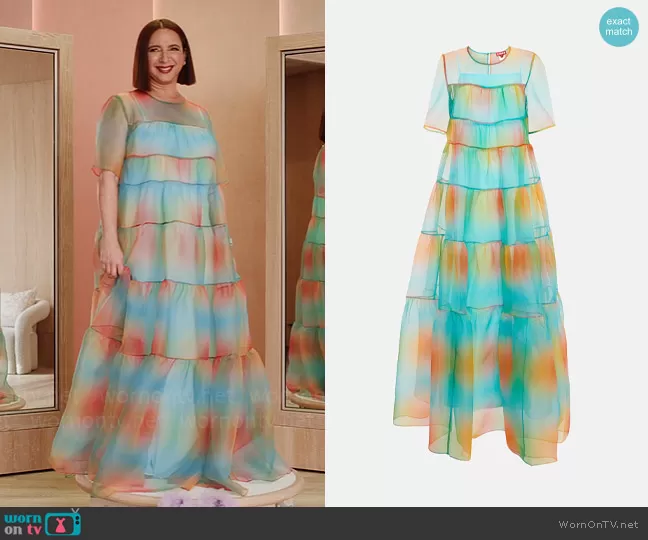Open the WornOnTV logo in the bottom-left corner
648x540 pixels.
pos(42,522)
